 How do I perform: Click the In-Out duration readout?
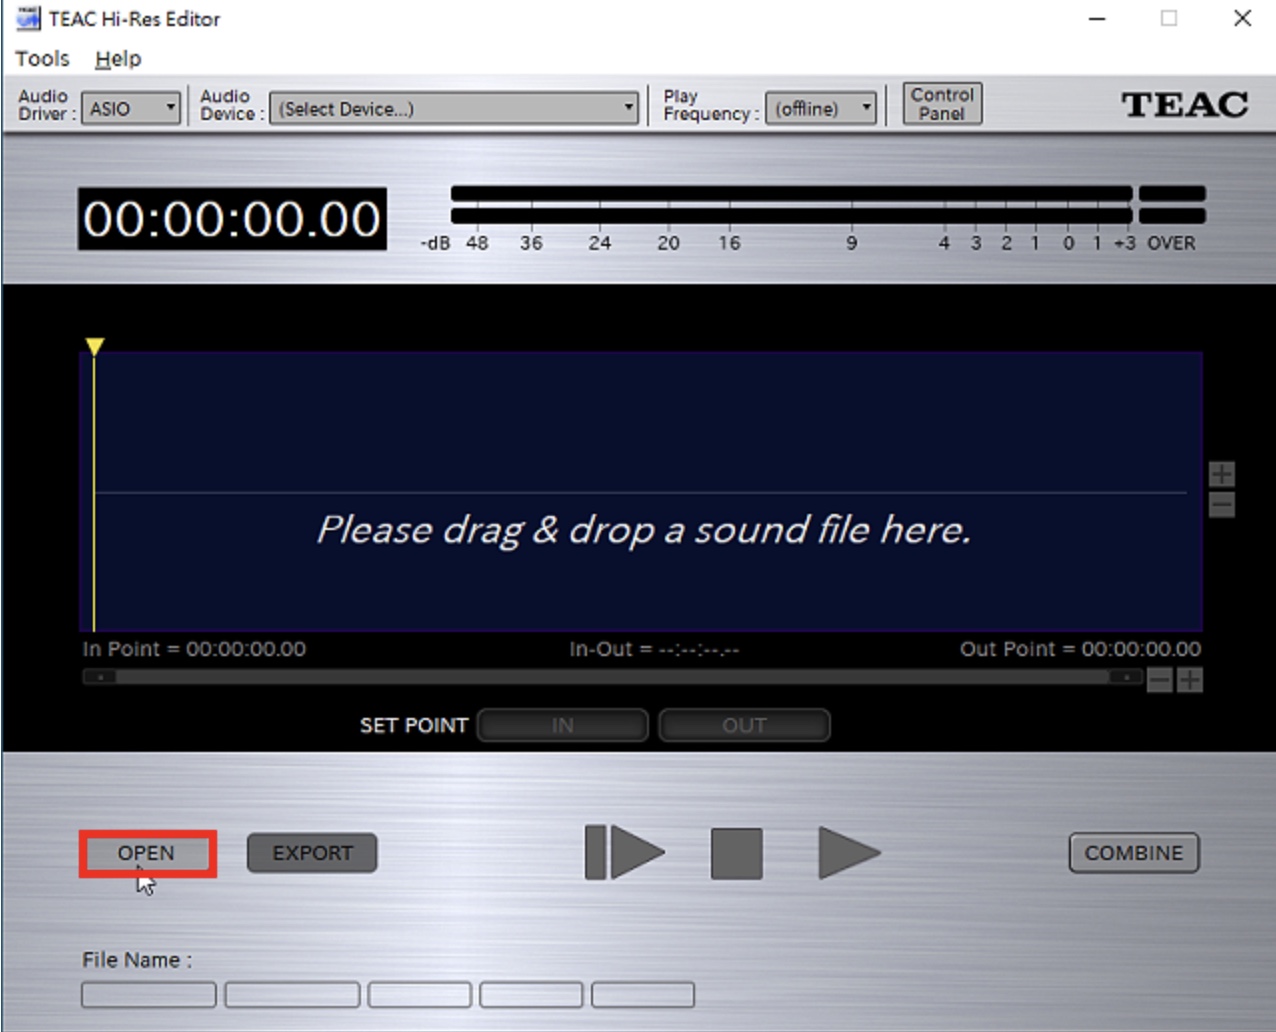click(654, 649)
